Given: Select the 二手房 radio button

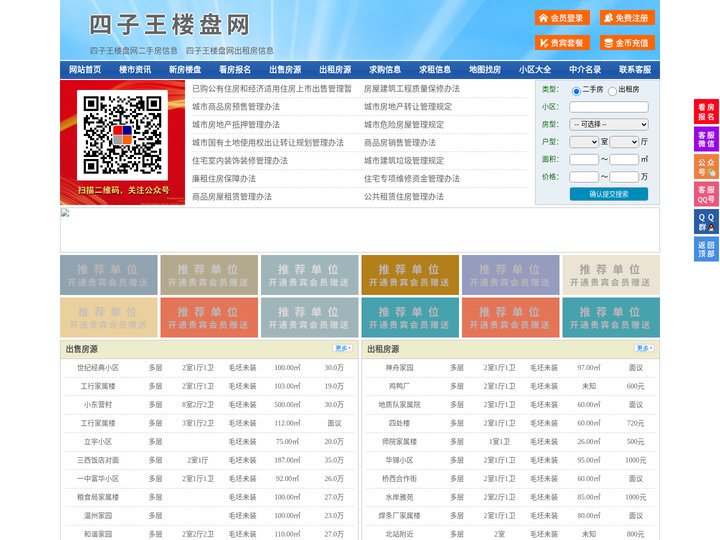Looking at the screenshot, I should click(x=576, y=91).
